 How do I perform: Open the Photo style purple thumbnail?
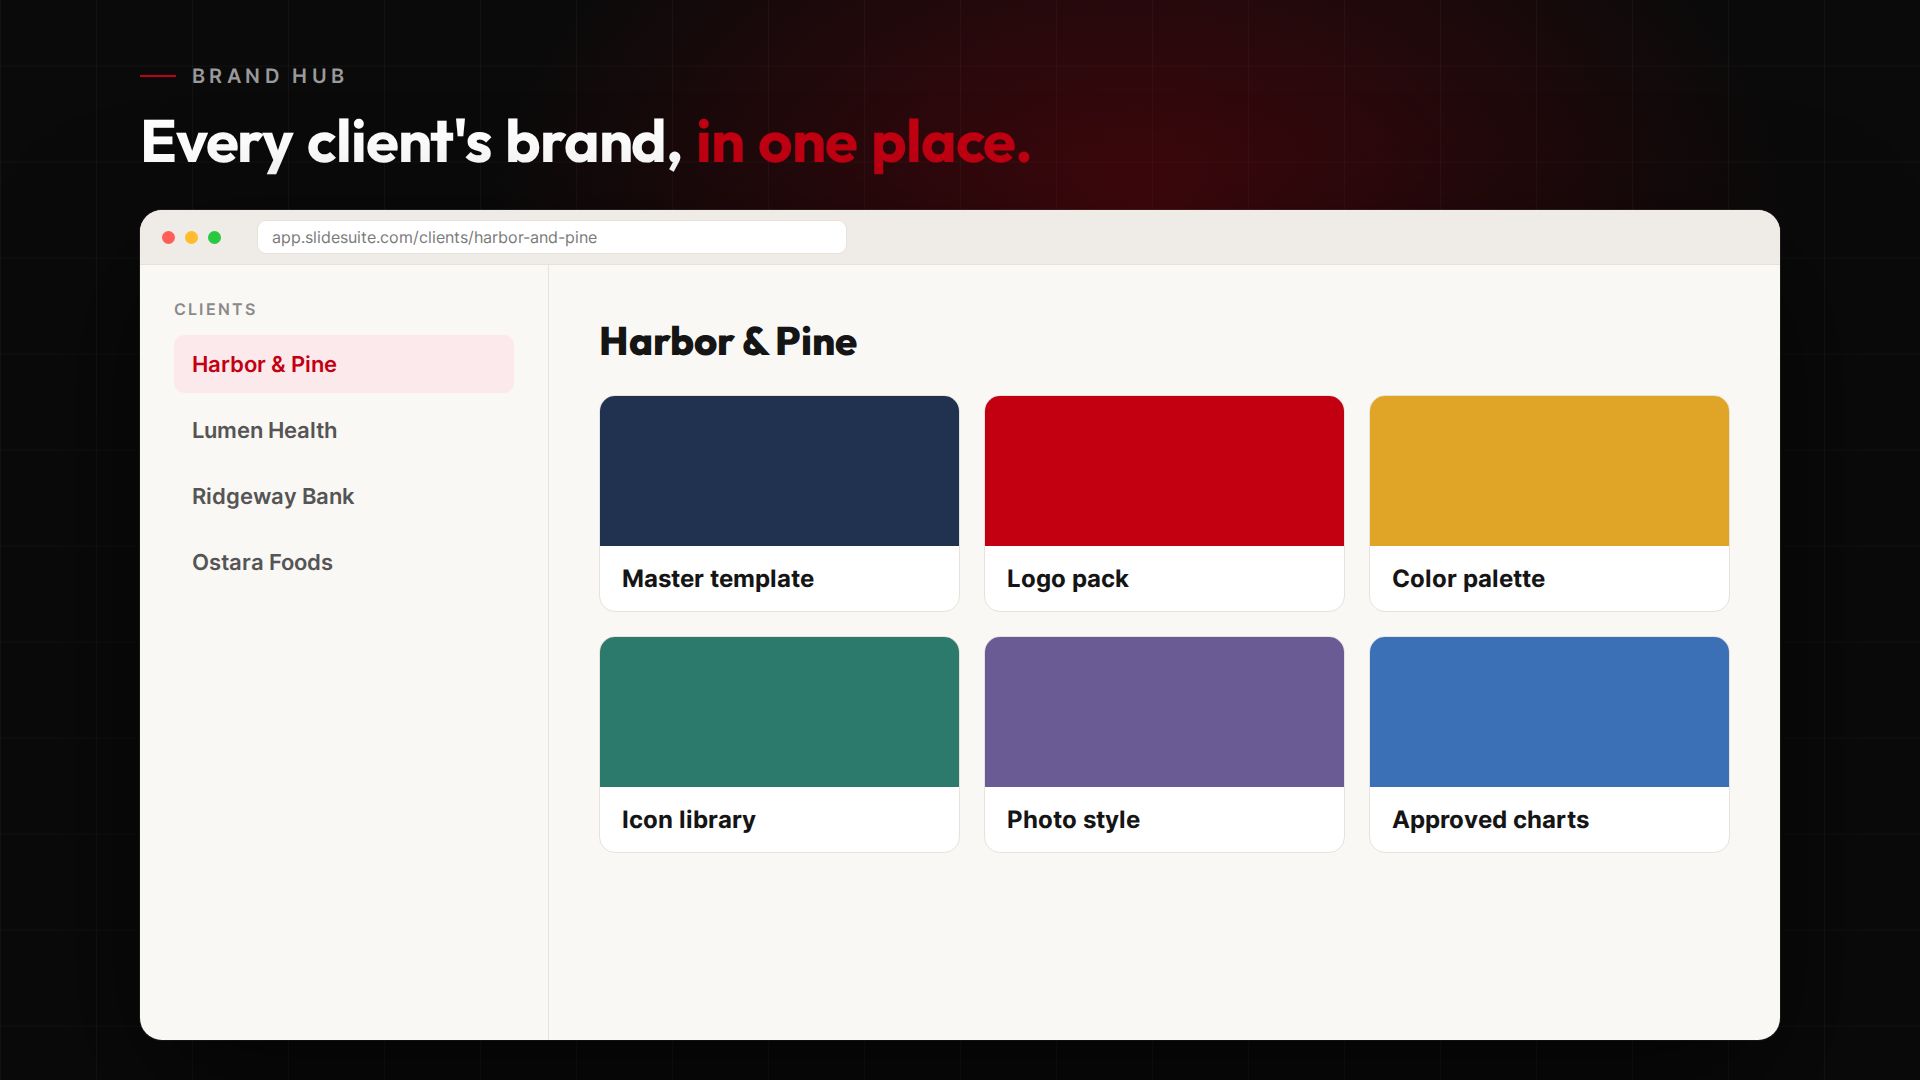click(x=1164, y=712)
